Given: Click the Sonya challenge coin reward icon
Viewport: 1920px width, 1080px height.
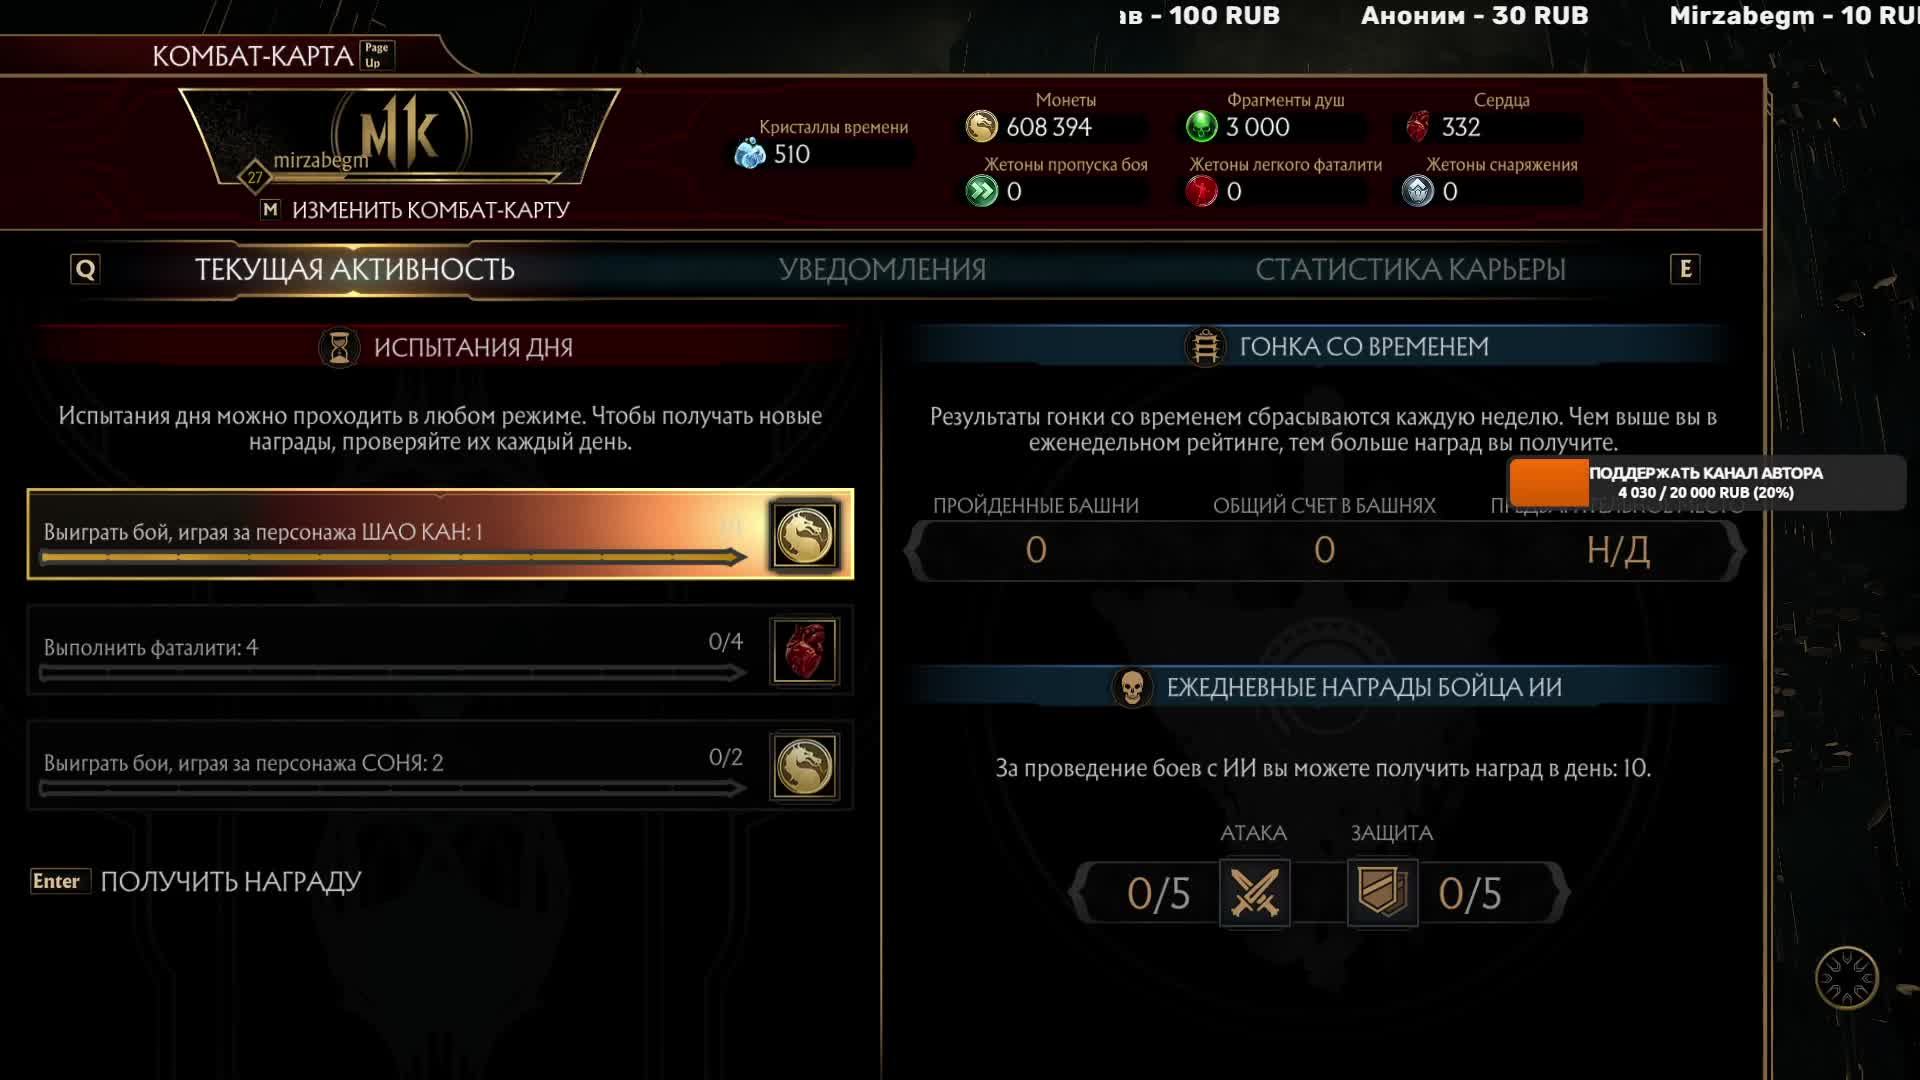Looking at the screenshot, I should (x=804, y=767).
